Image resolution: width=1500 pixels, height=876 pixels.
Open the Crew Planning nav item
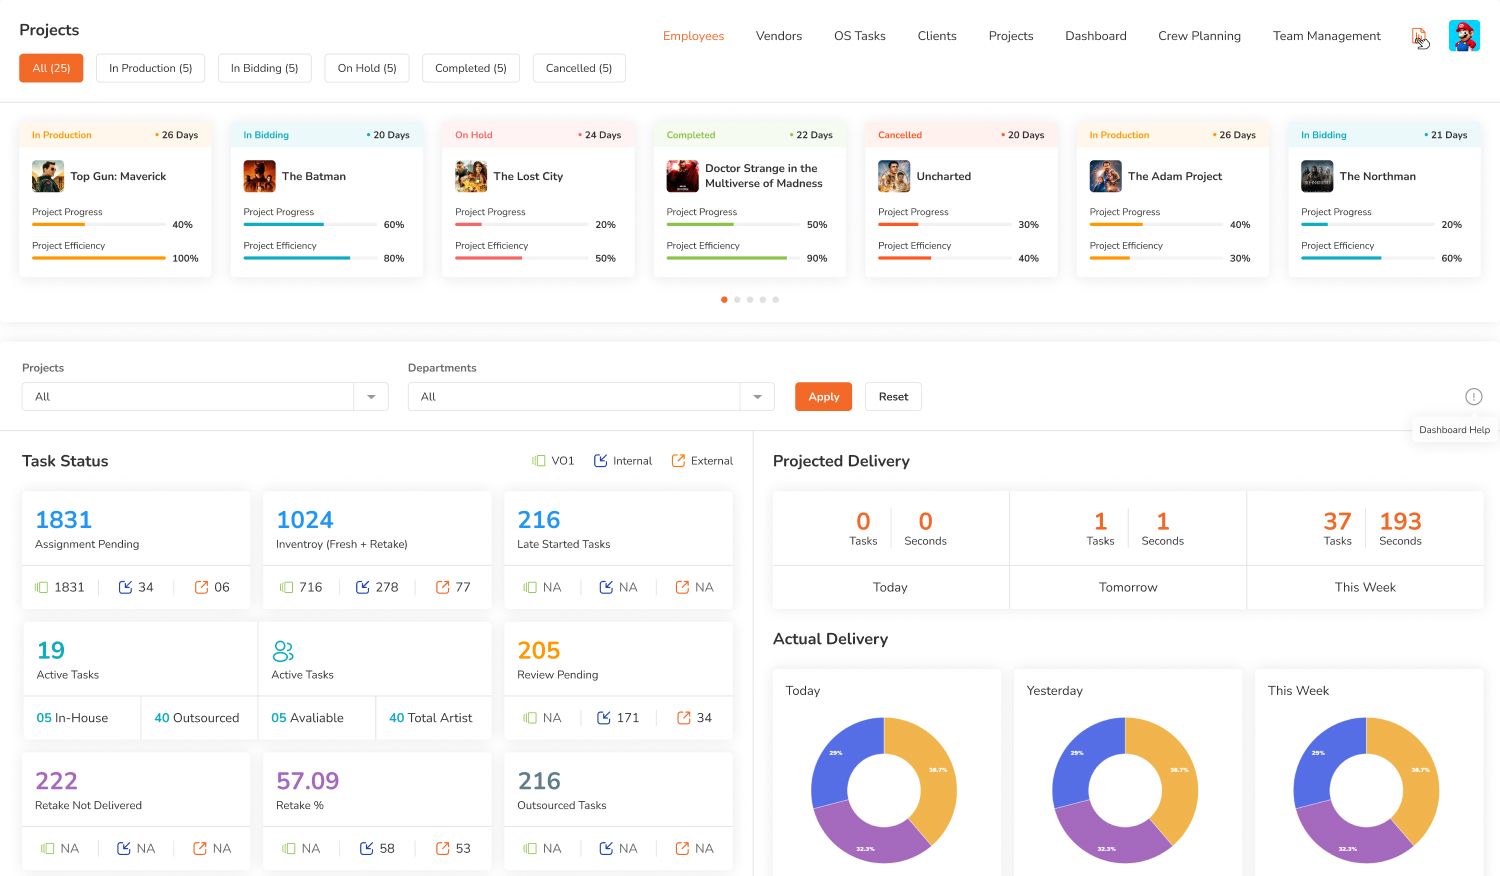tap(1199, 36)
